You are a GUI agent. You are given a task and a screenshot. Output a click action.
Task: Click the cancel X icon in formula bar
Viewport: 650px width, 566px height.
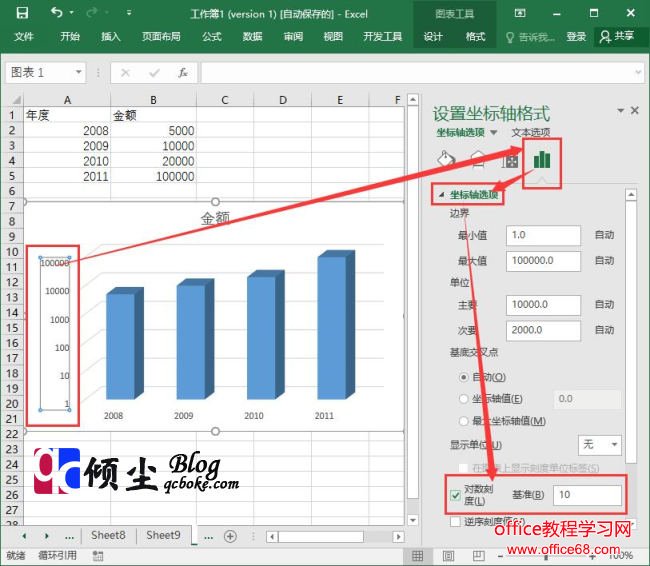click(125, 73)
